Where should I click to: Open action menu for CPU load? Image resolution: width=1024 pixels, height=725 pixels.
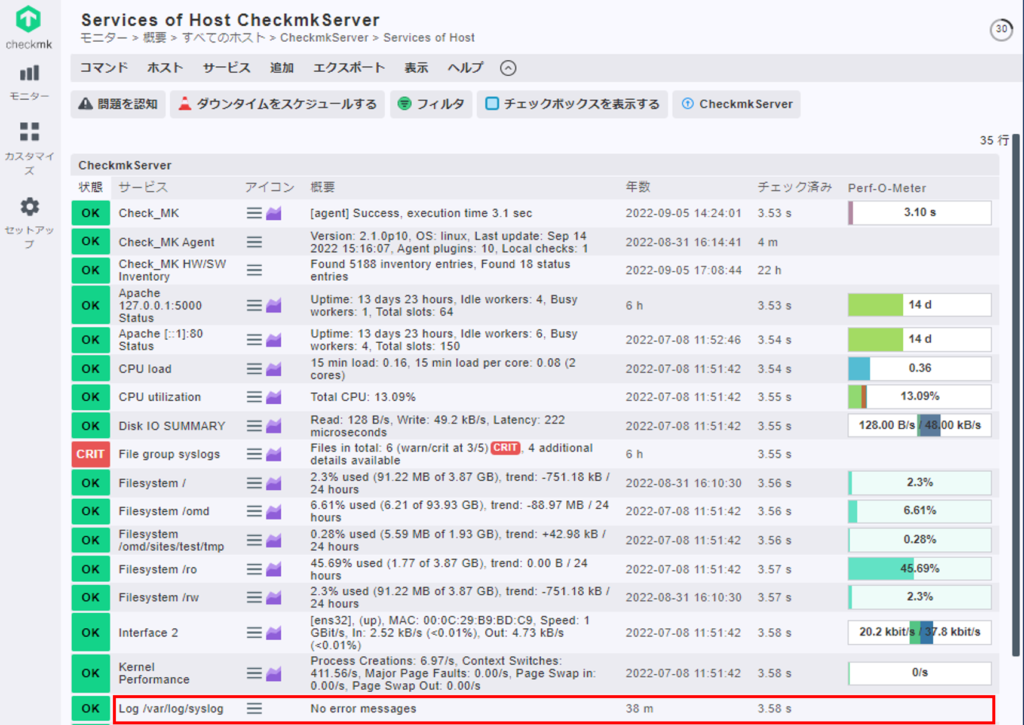coord(254,368)
